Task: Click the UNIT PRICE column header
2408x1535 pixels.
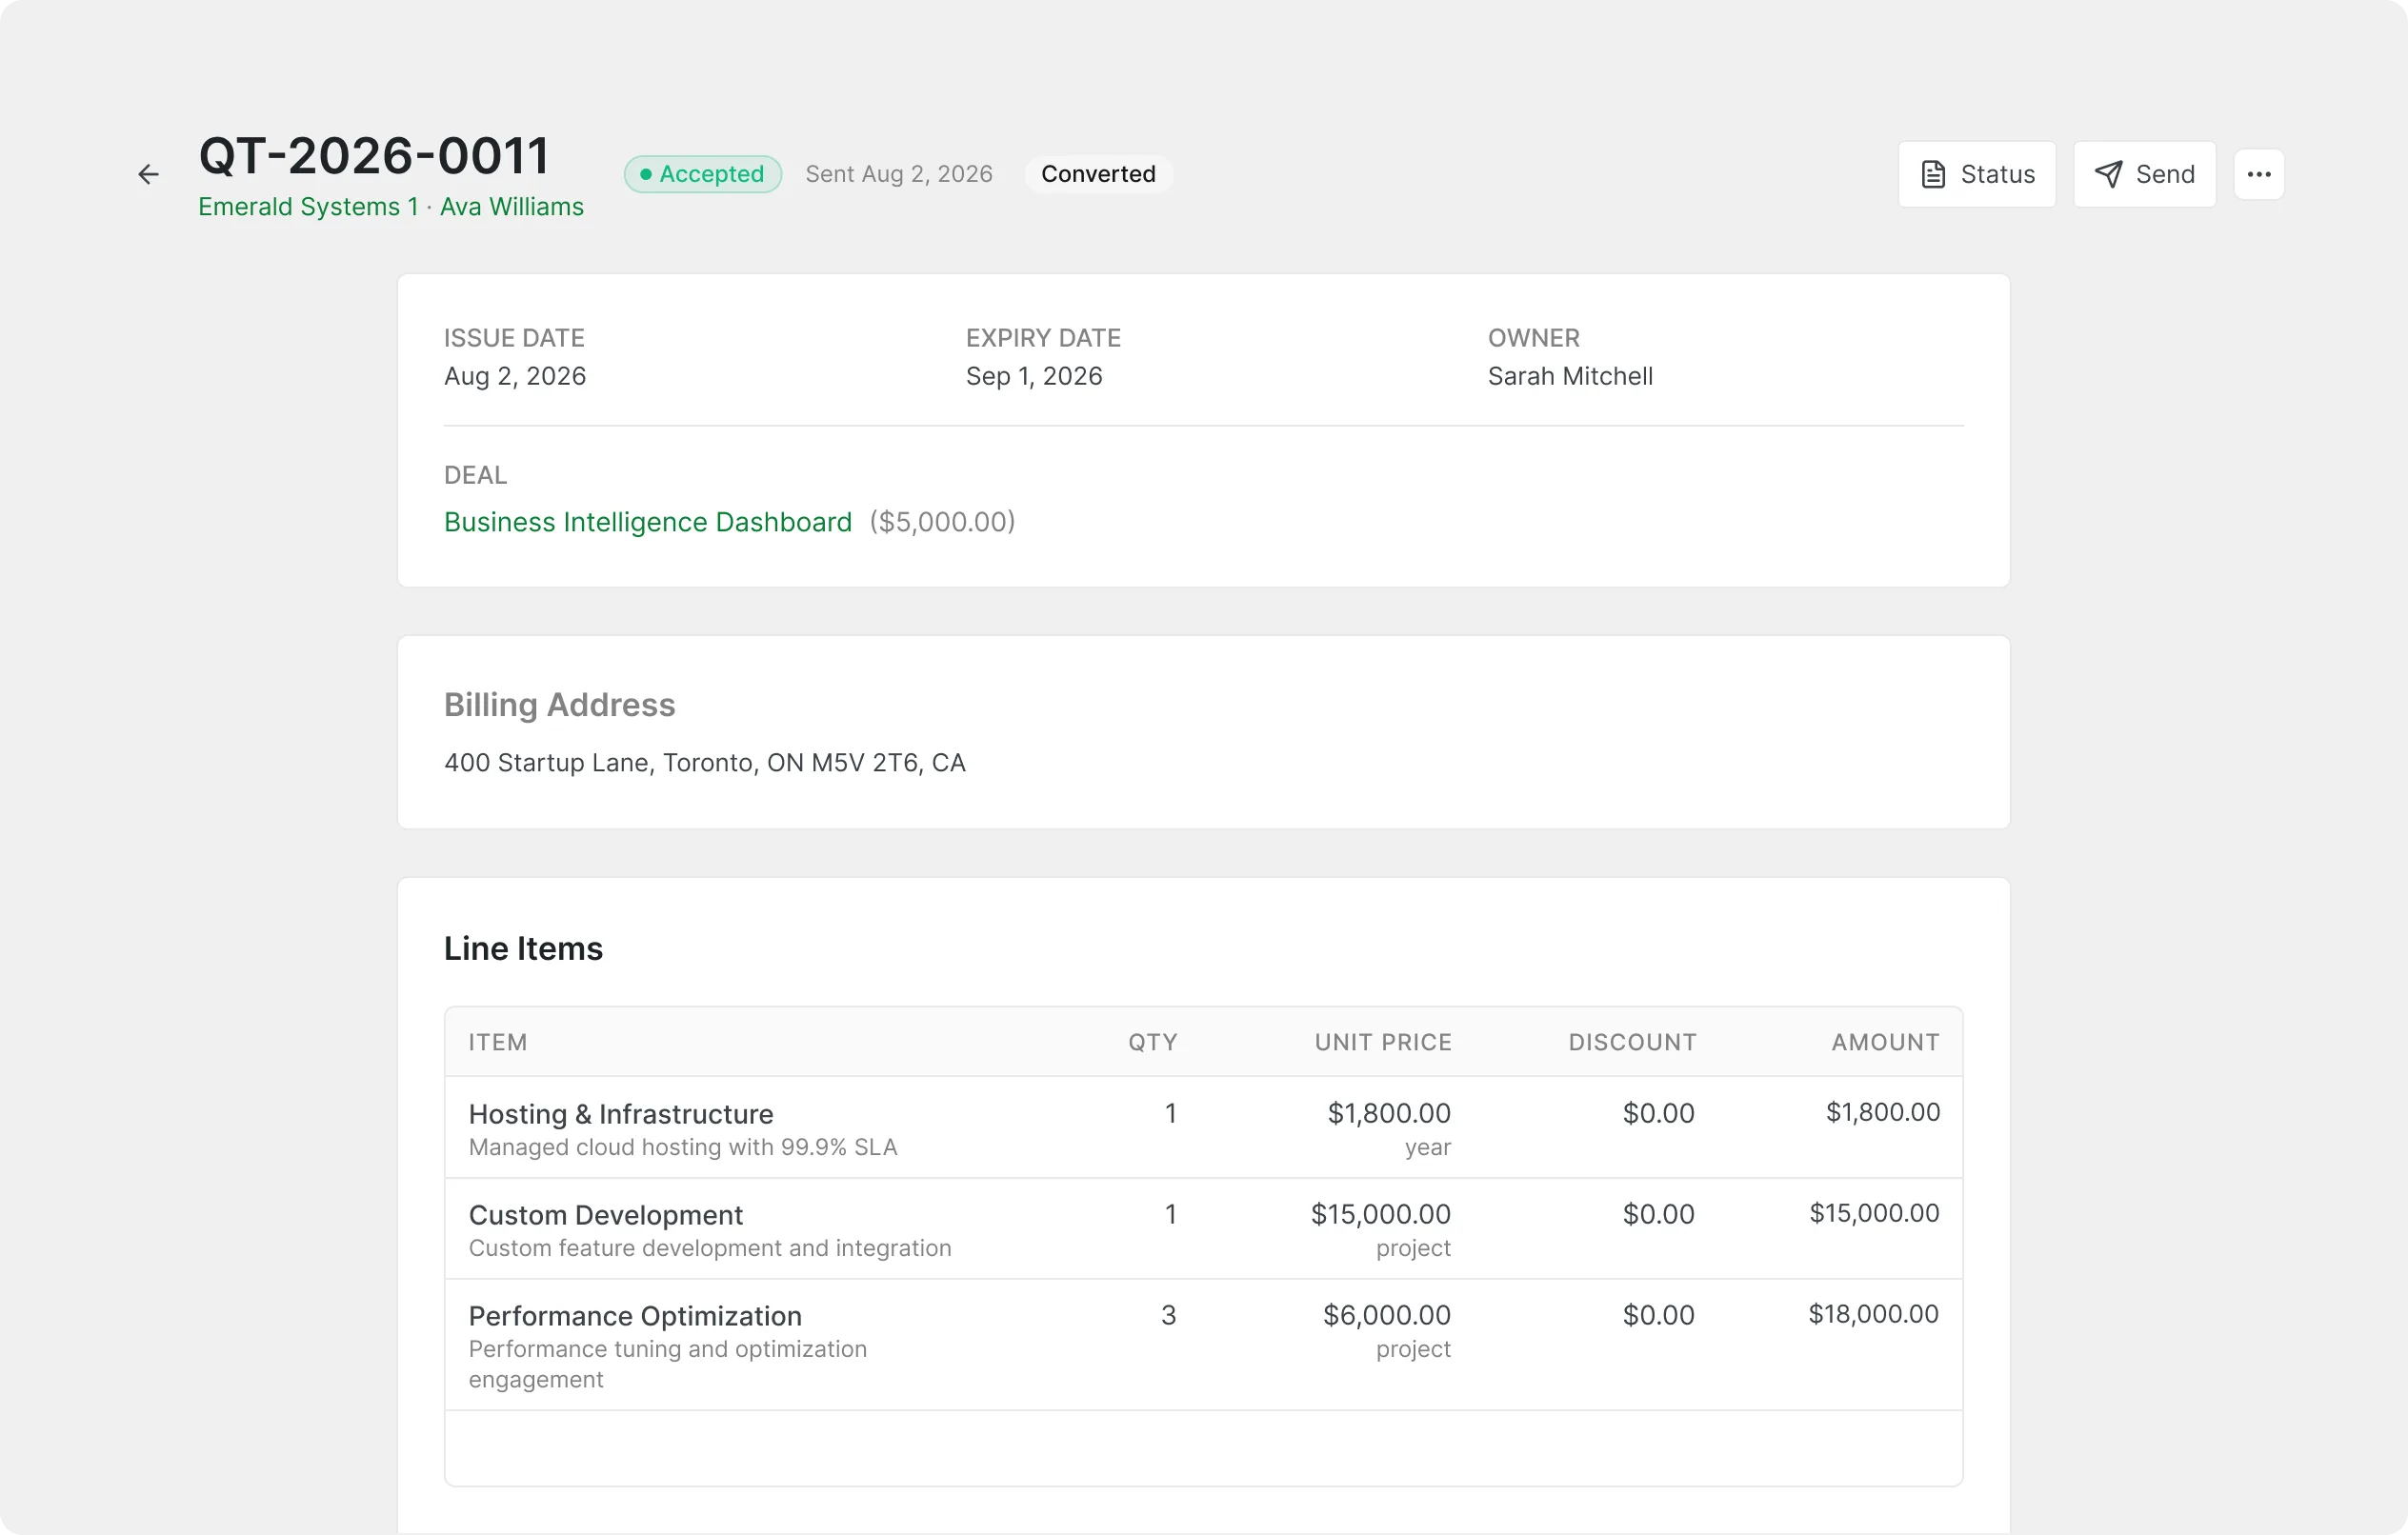Action: 1383,1042
